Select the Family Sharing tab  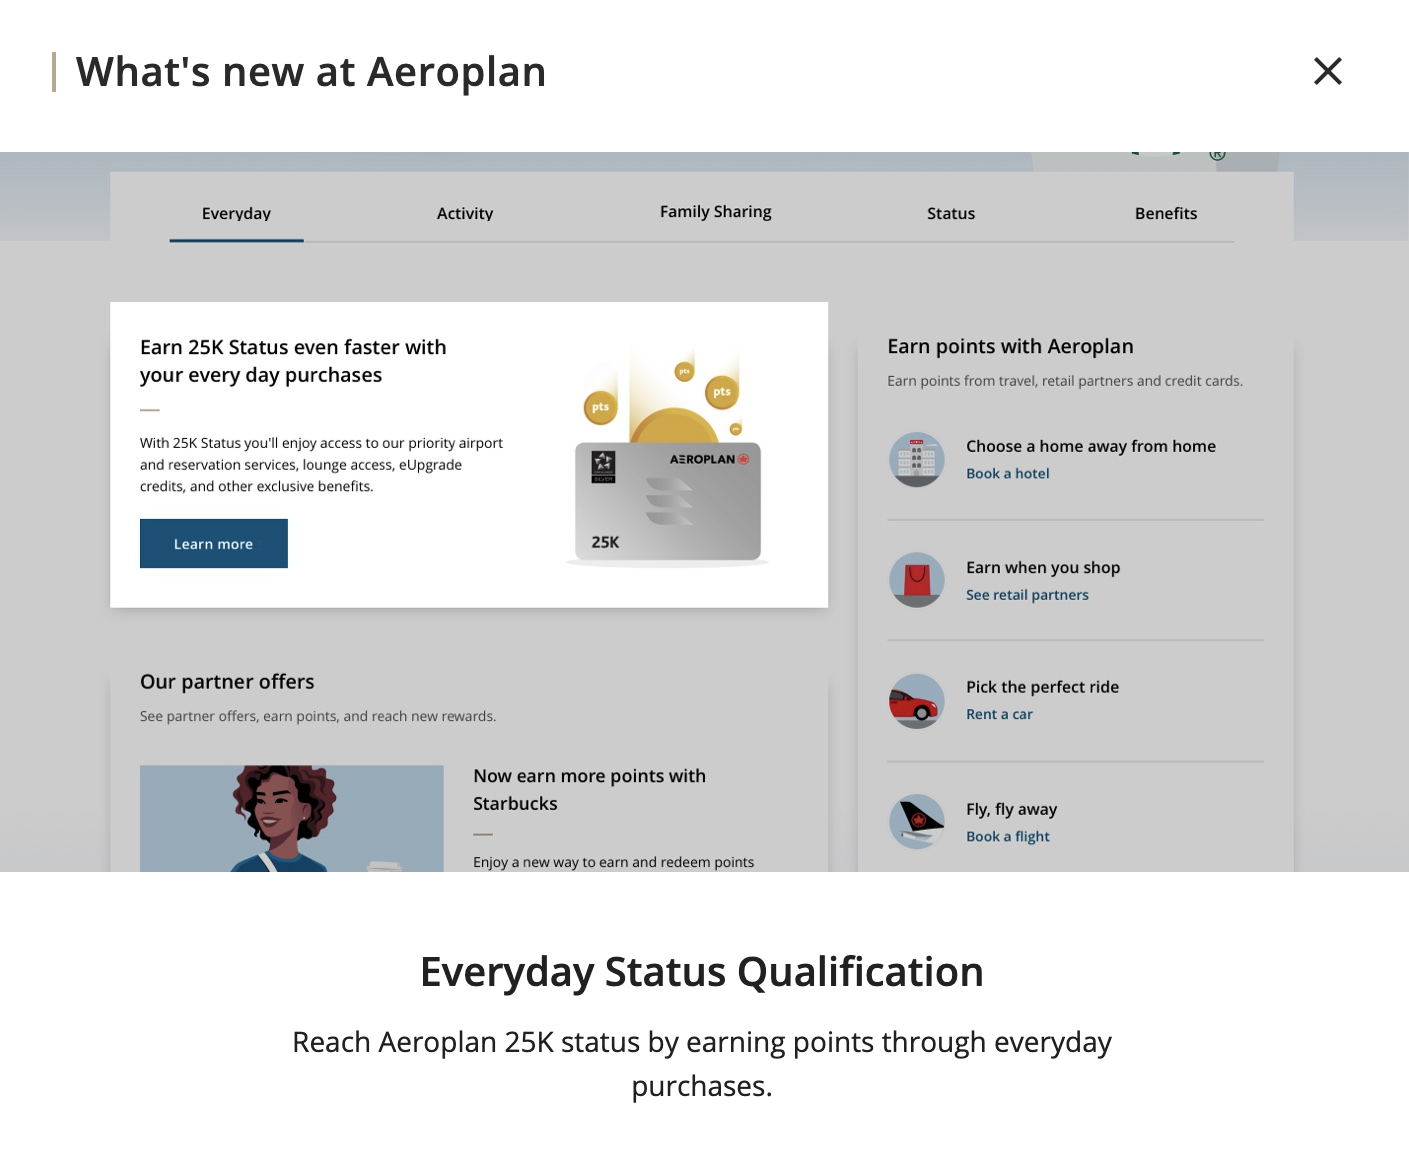(x=715, y=212)
